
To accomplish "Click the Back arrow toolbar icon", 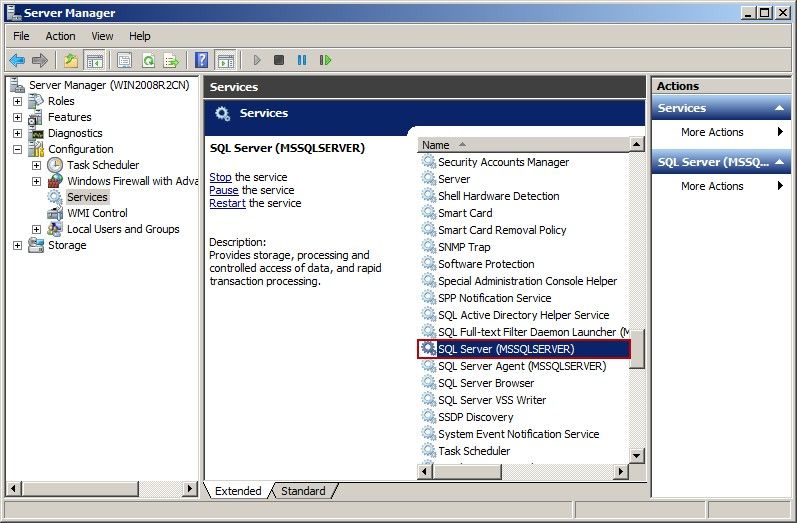I will click(17, 60).
